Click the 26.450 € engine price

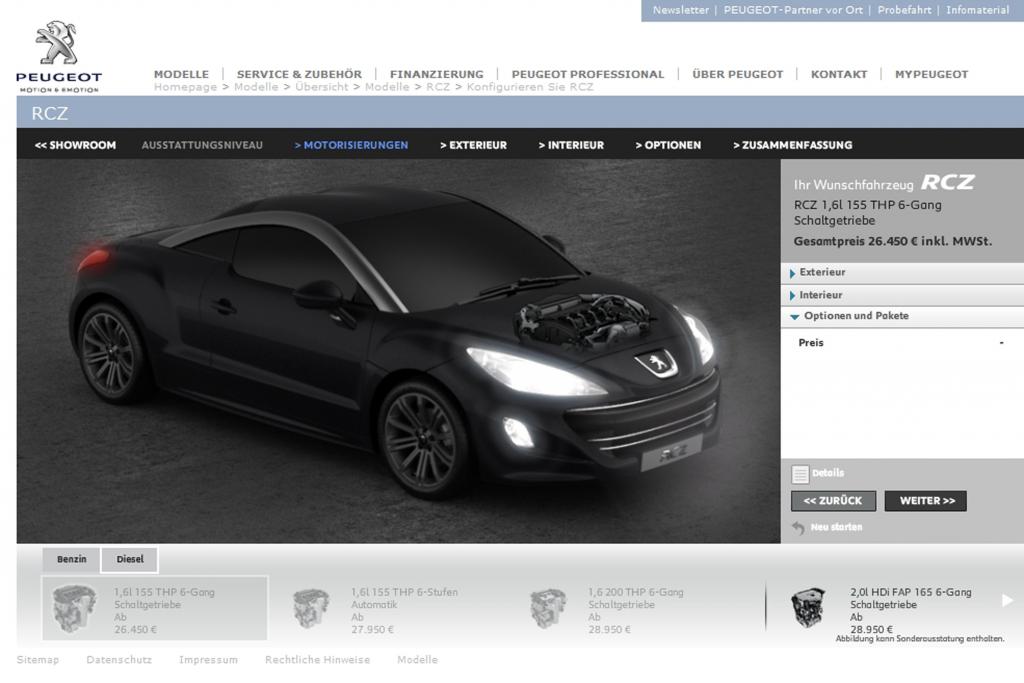pos(135,629)
